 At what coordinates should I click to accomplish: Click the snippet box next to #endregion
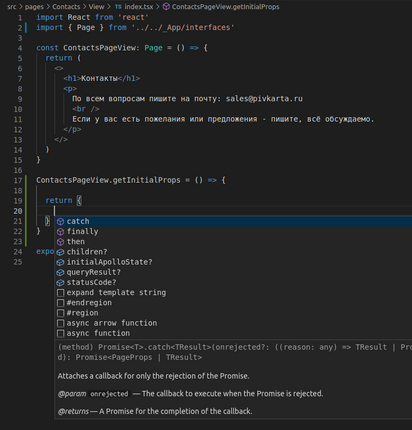click(60, 303)
